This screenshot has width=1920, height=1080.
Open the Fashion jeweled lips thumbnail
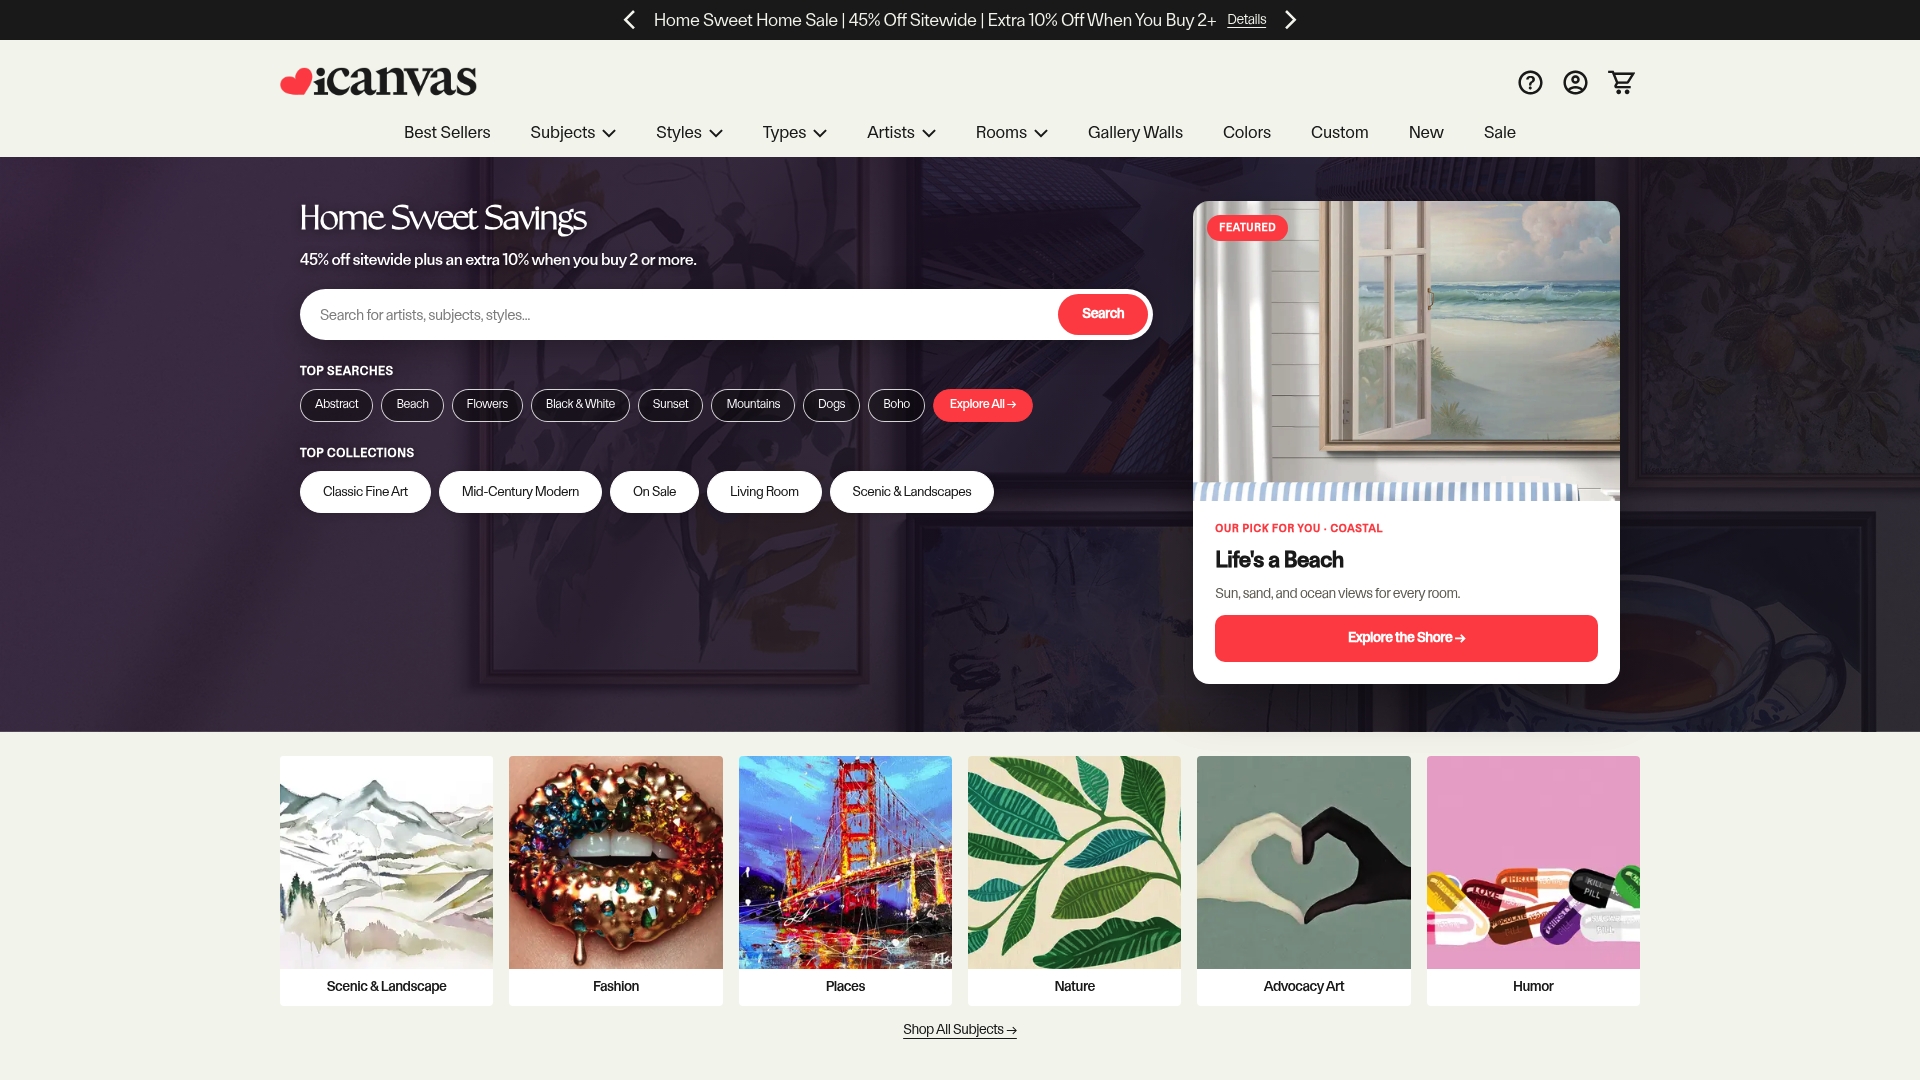pyautogui.click(x=615, y=862)
